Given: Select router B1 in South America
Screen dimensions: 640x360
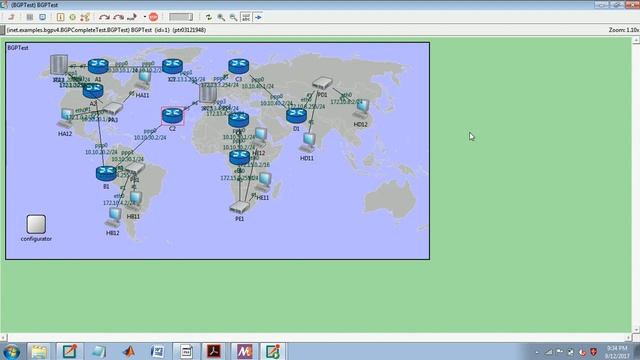Looking at the screenshot, I should click(x=106, y=173).
